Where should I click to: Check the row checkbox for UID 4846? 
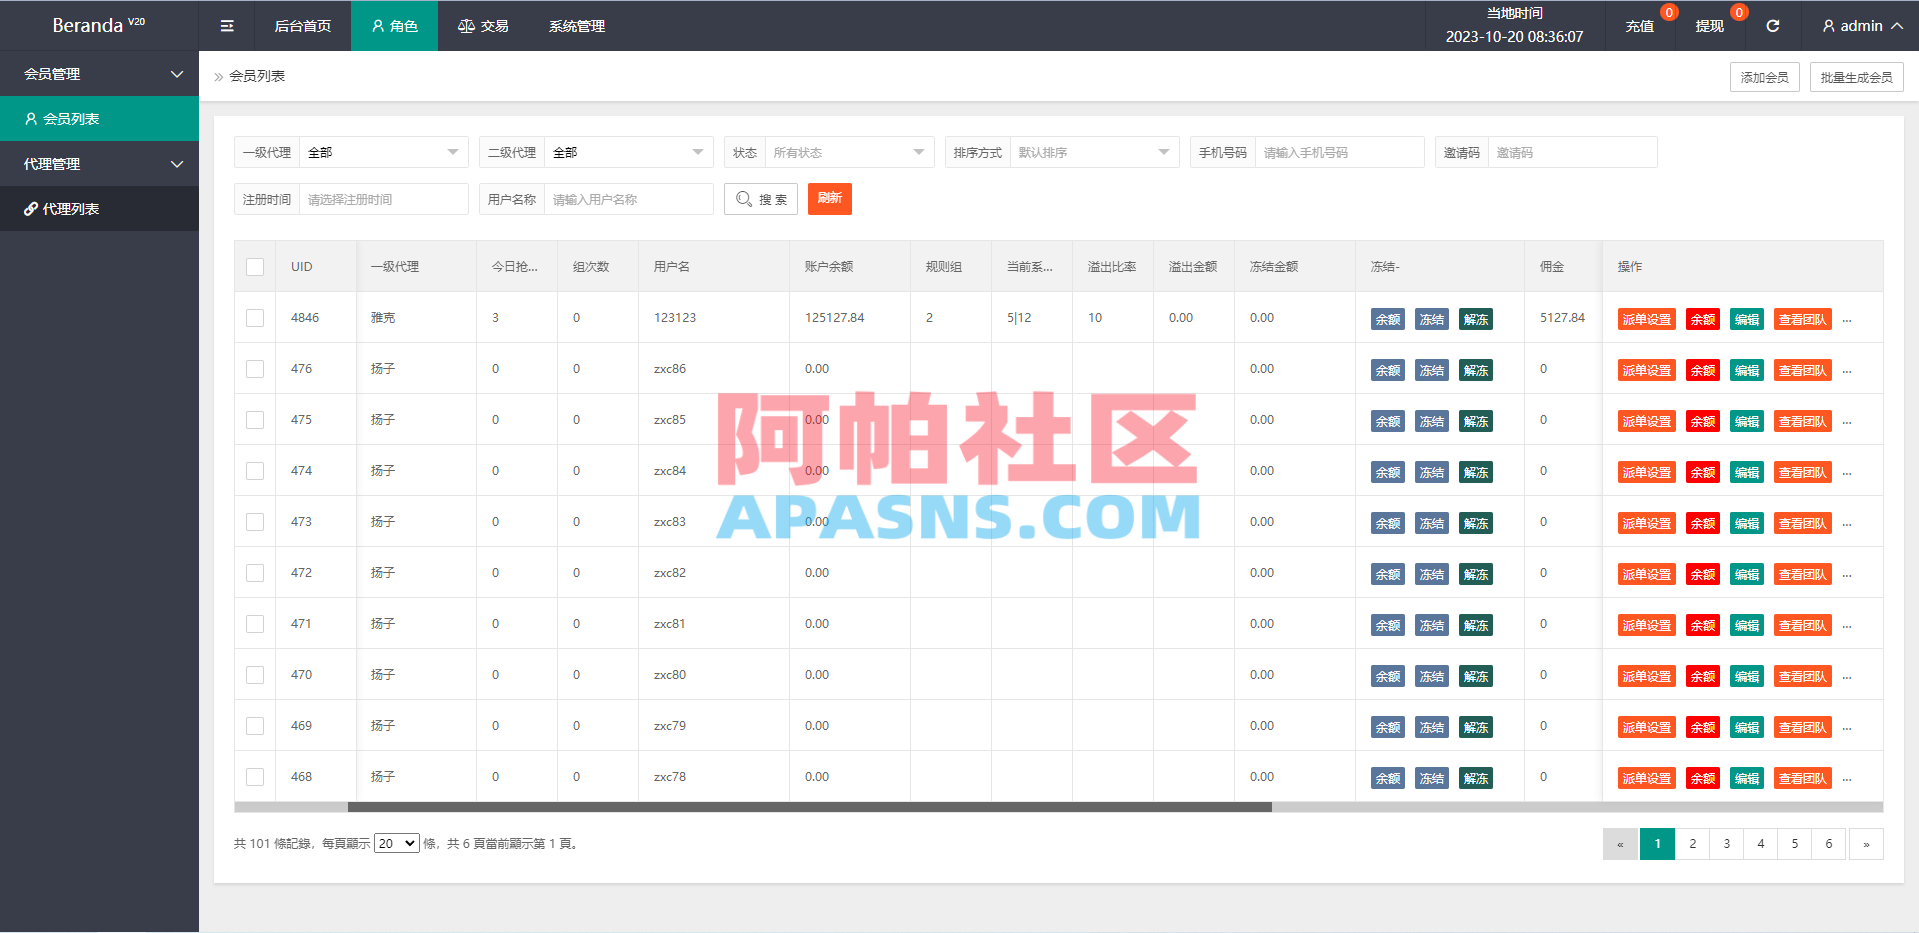point(255,317)
